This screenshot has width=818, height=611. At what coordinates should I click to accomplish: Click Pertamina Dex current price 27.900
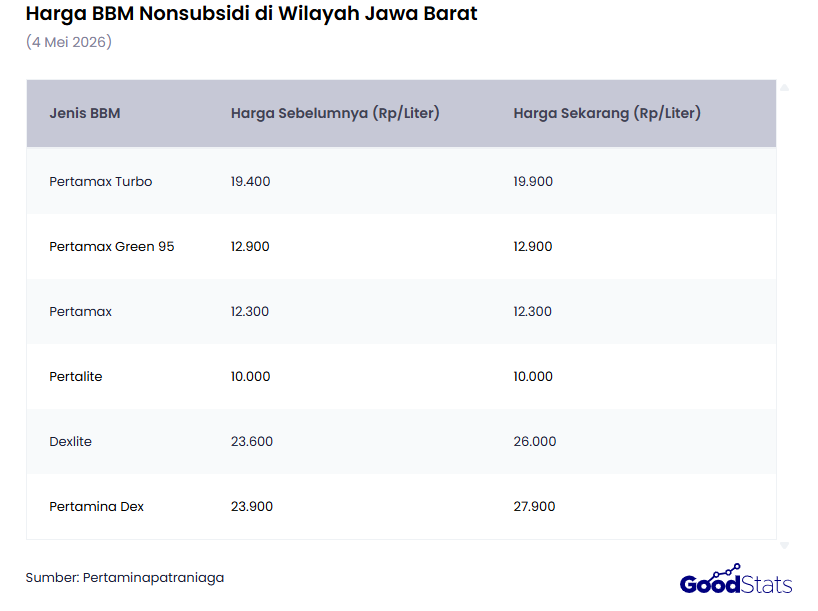(x=534, y=506)
